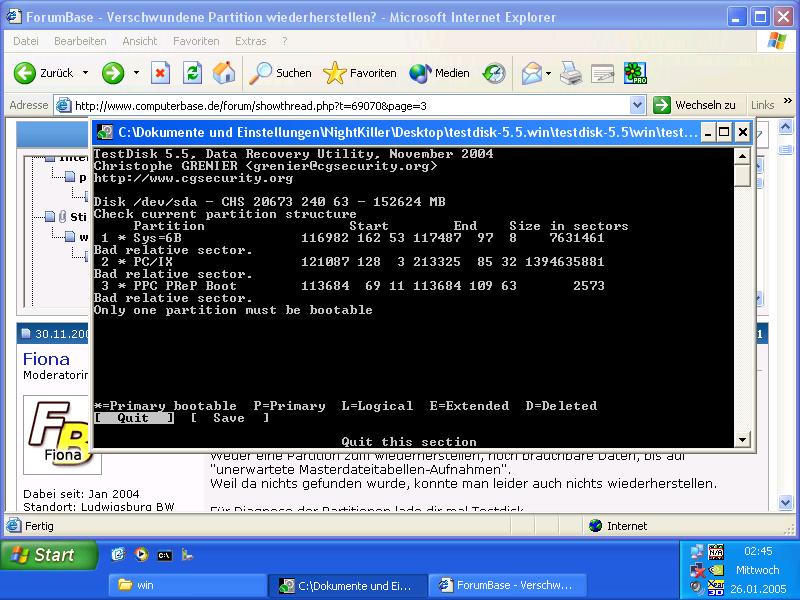
Task: Click the Print icon in toolbar
Action: click(x=570, y=73)
